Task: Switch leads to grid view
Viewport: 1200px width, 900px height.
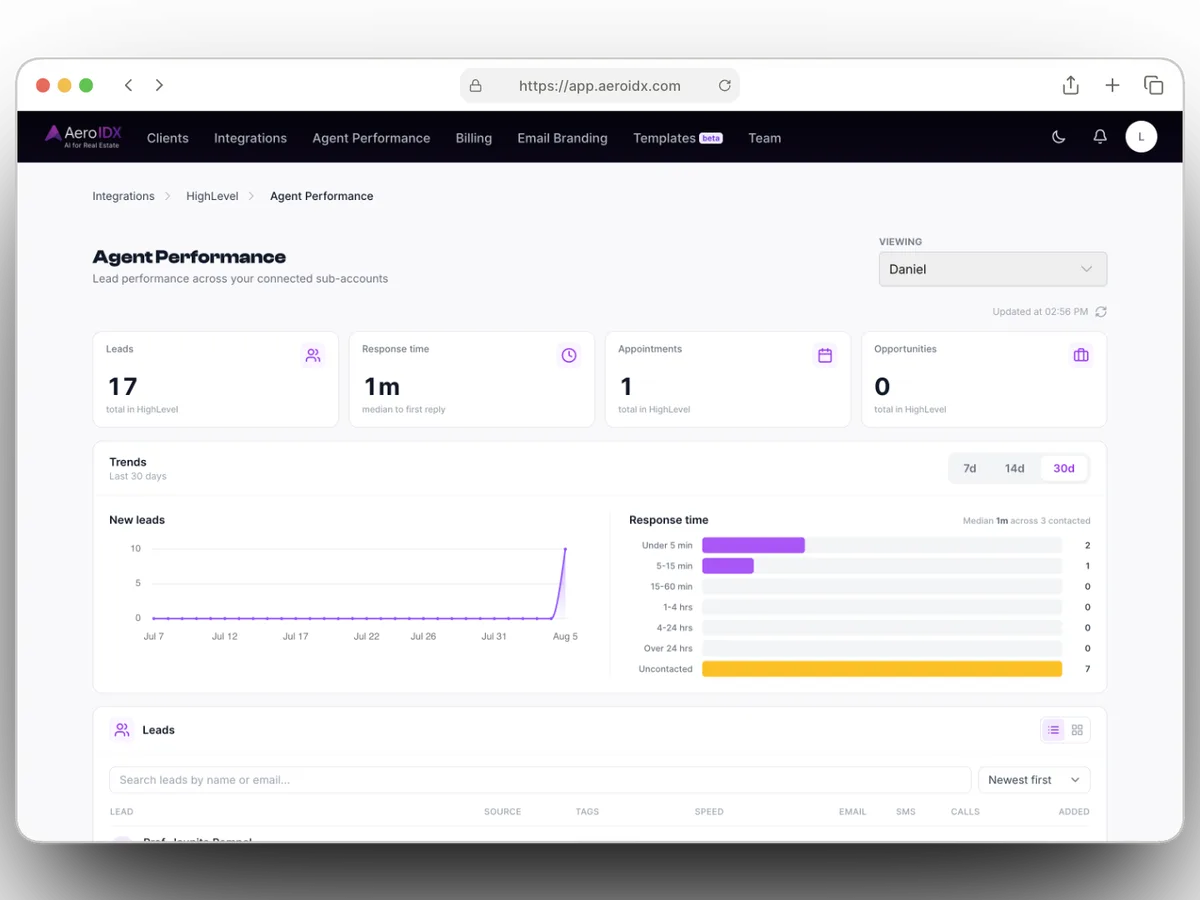Action: click(1077, 730)
